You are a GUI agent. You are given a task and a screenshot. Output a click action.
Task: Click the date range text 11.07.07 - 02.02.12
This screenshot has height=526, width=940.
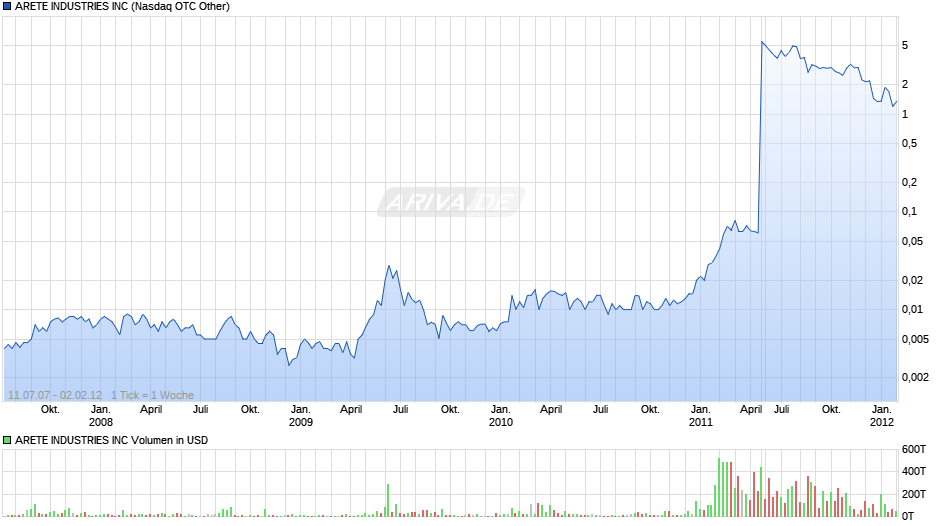(55, 395)
